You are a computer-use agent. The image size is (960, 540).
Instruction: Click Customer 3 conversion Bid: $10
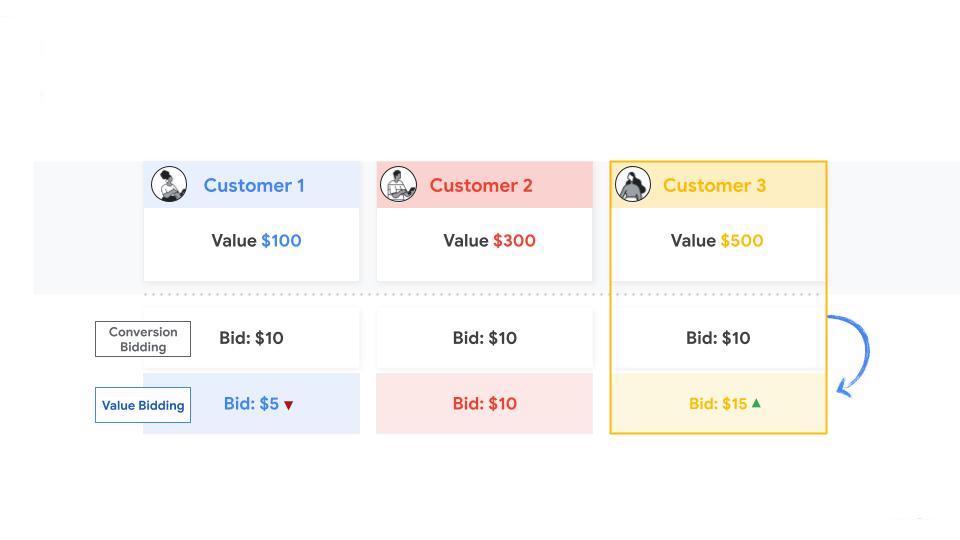[x=718, y=338]
